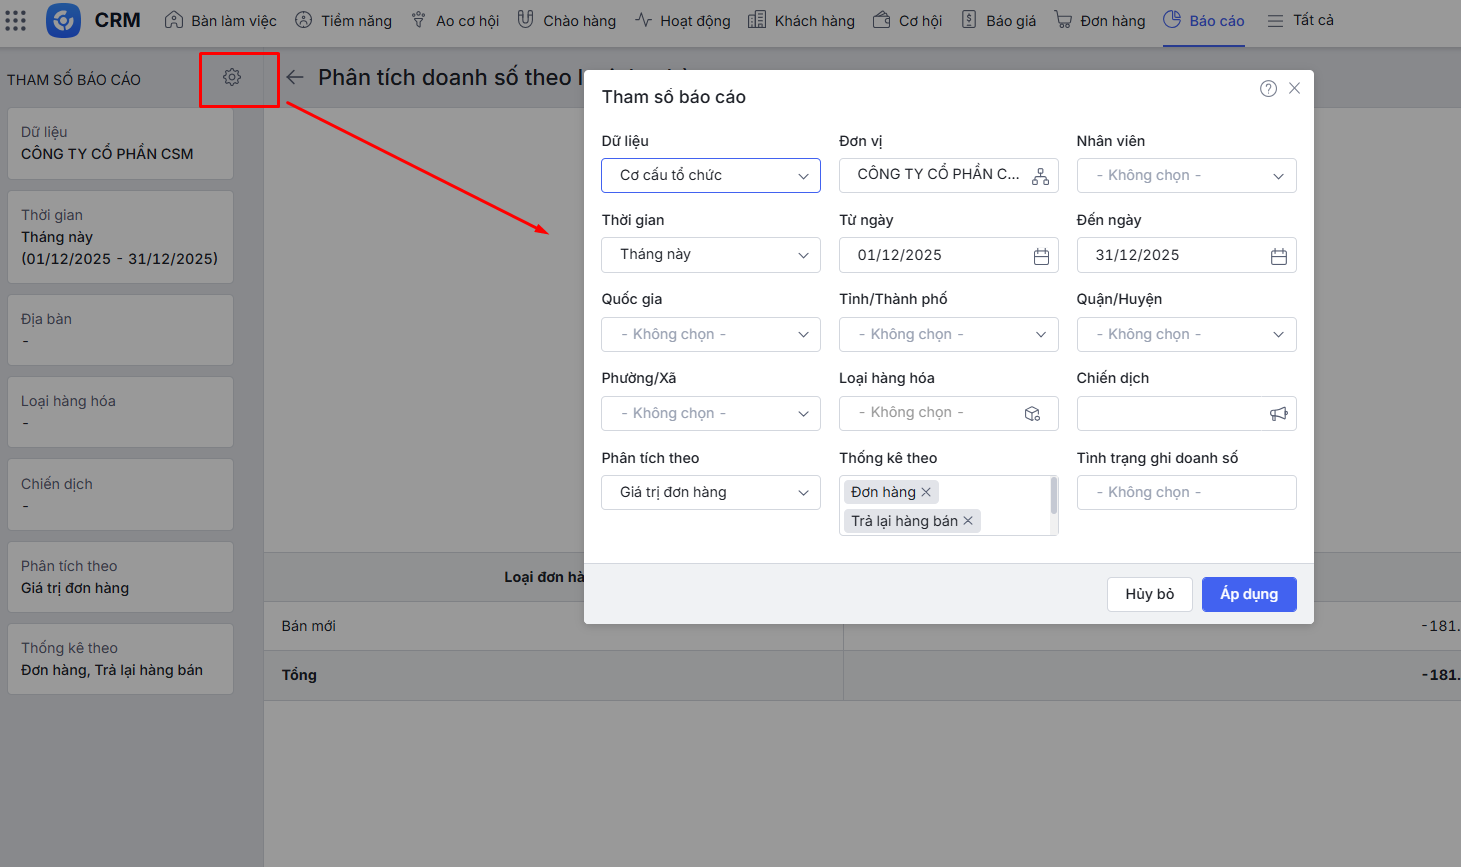
Task: Open the Hoạt động tab
Action: click(x=683, y=21)
